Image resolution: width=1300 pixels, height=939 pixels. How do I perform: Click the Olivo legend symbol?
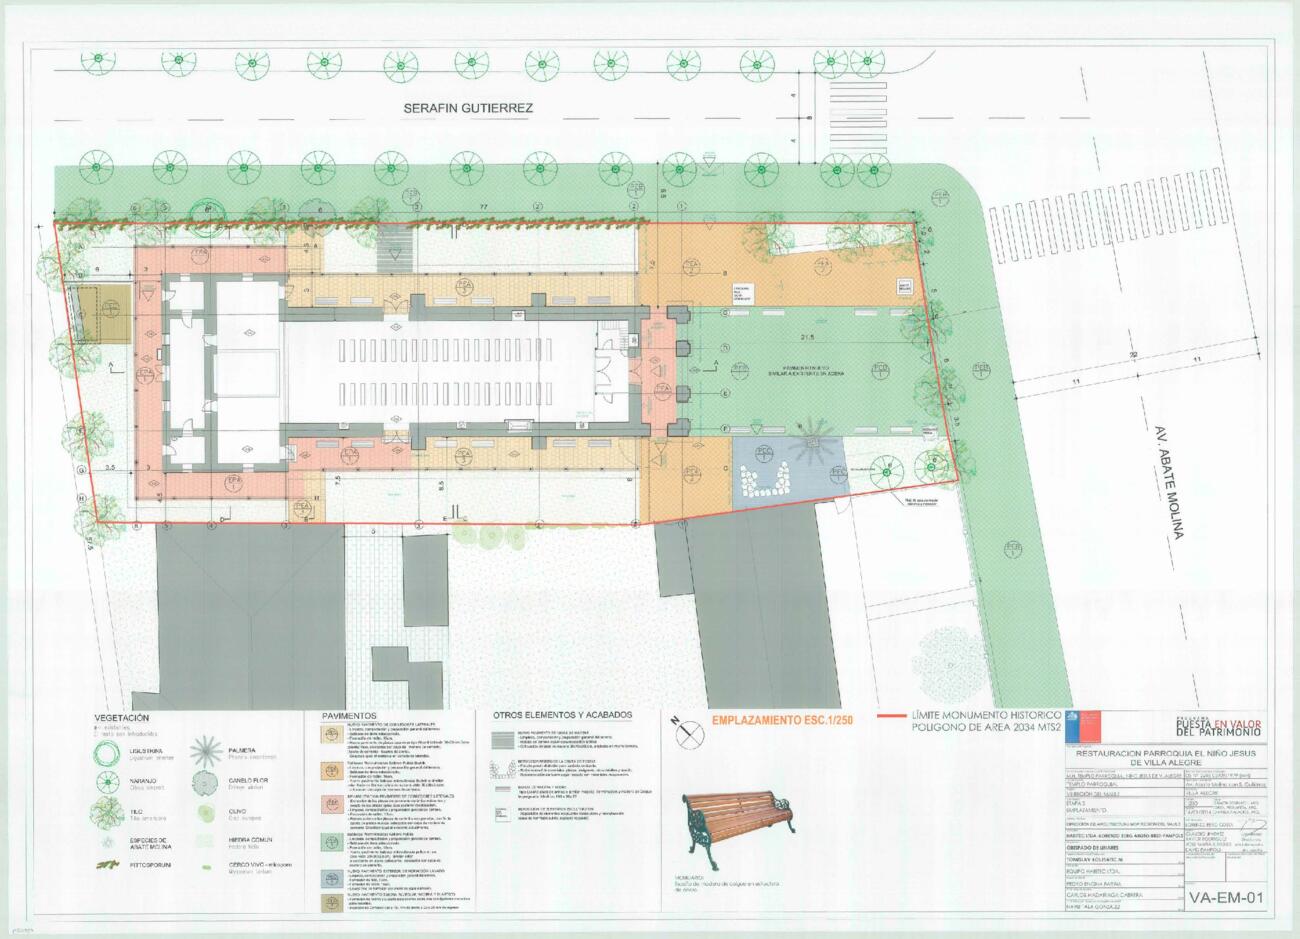pos(207,811)
